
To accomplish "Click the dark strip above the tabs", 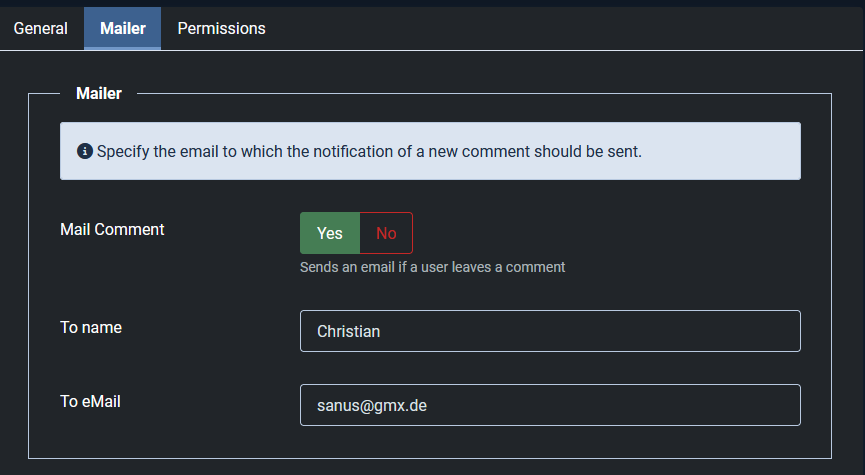I will pyautogui.click(x=432, y=3).
